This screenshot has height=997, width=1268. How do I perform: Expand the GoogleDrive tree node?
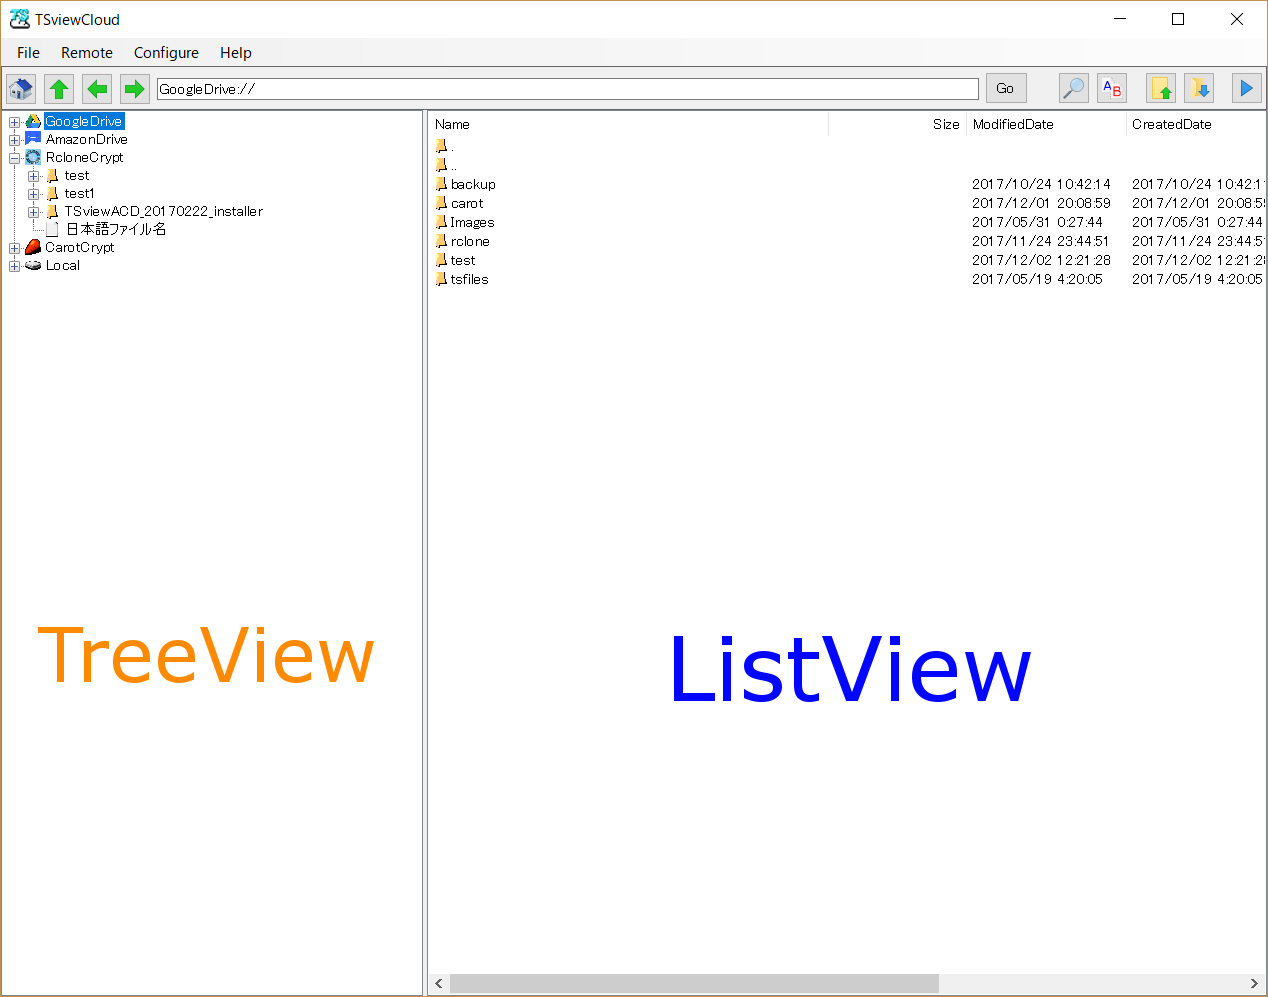click(15, 122)
